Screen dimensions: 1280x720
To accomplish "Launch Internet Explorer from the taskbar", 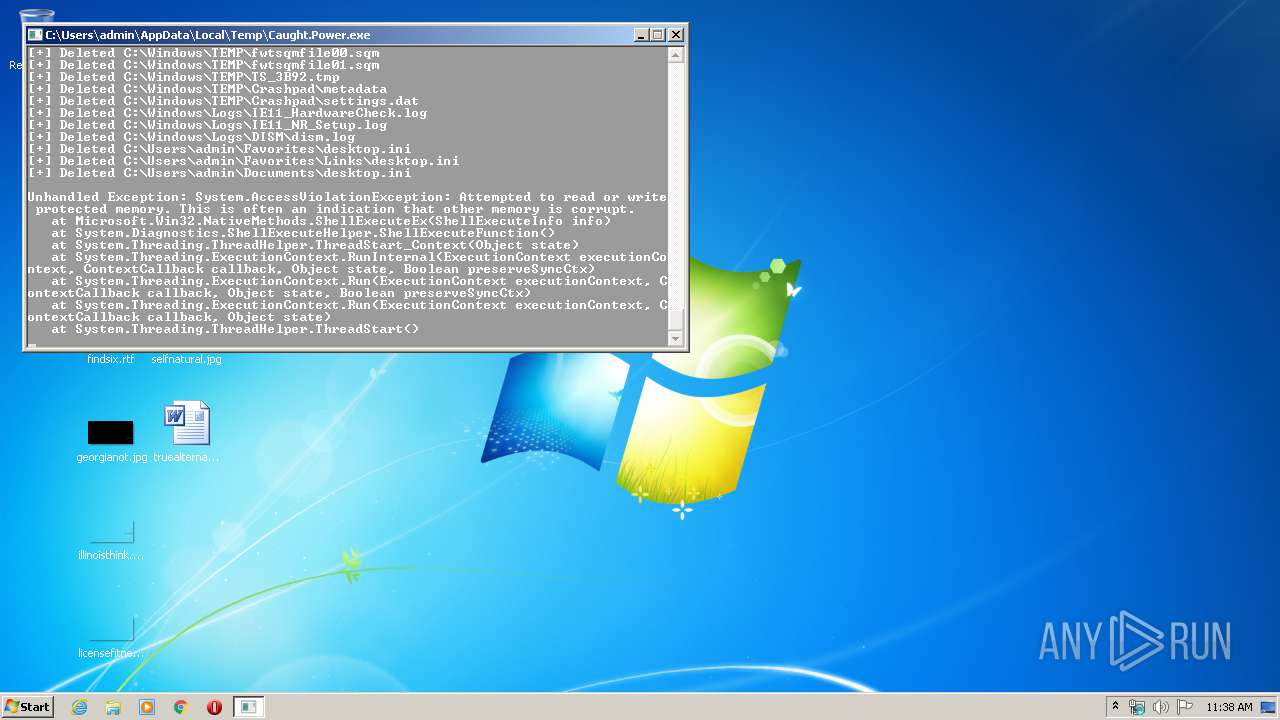I will point(80,707).
